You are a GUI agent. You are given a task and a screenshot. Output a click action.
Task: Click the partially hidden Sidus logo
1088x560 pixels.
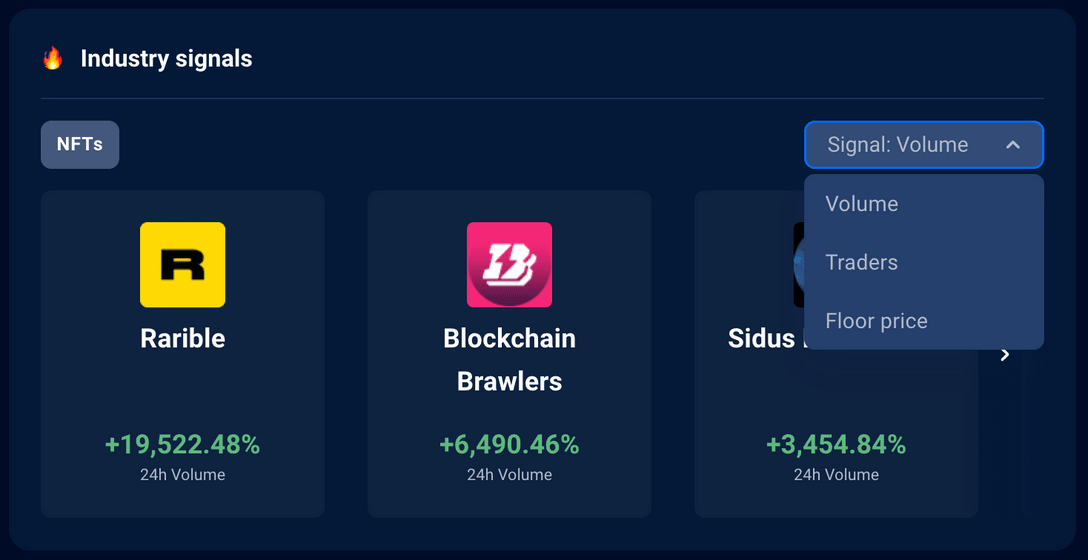[x=799, y=265]
